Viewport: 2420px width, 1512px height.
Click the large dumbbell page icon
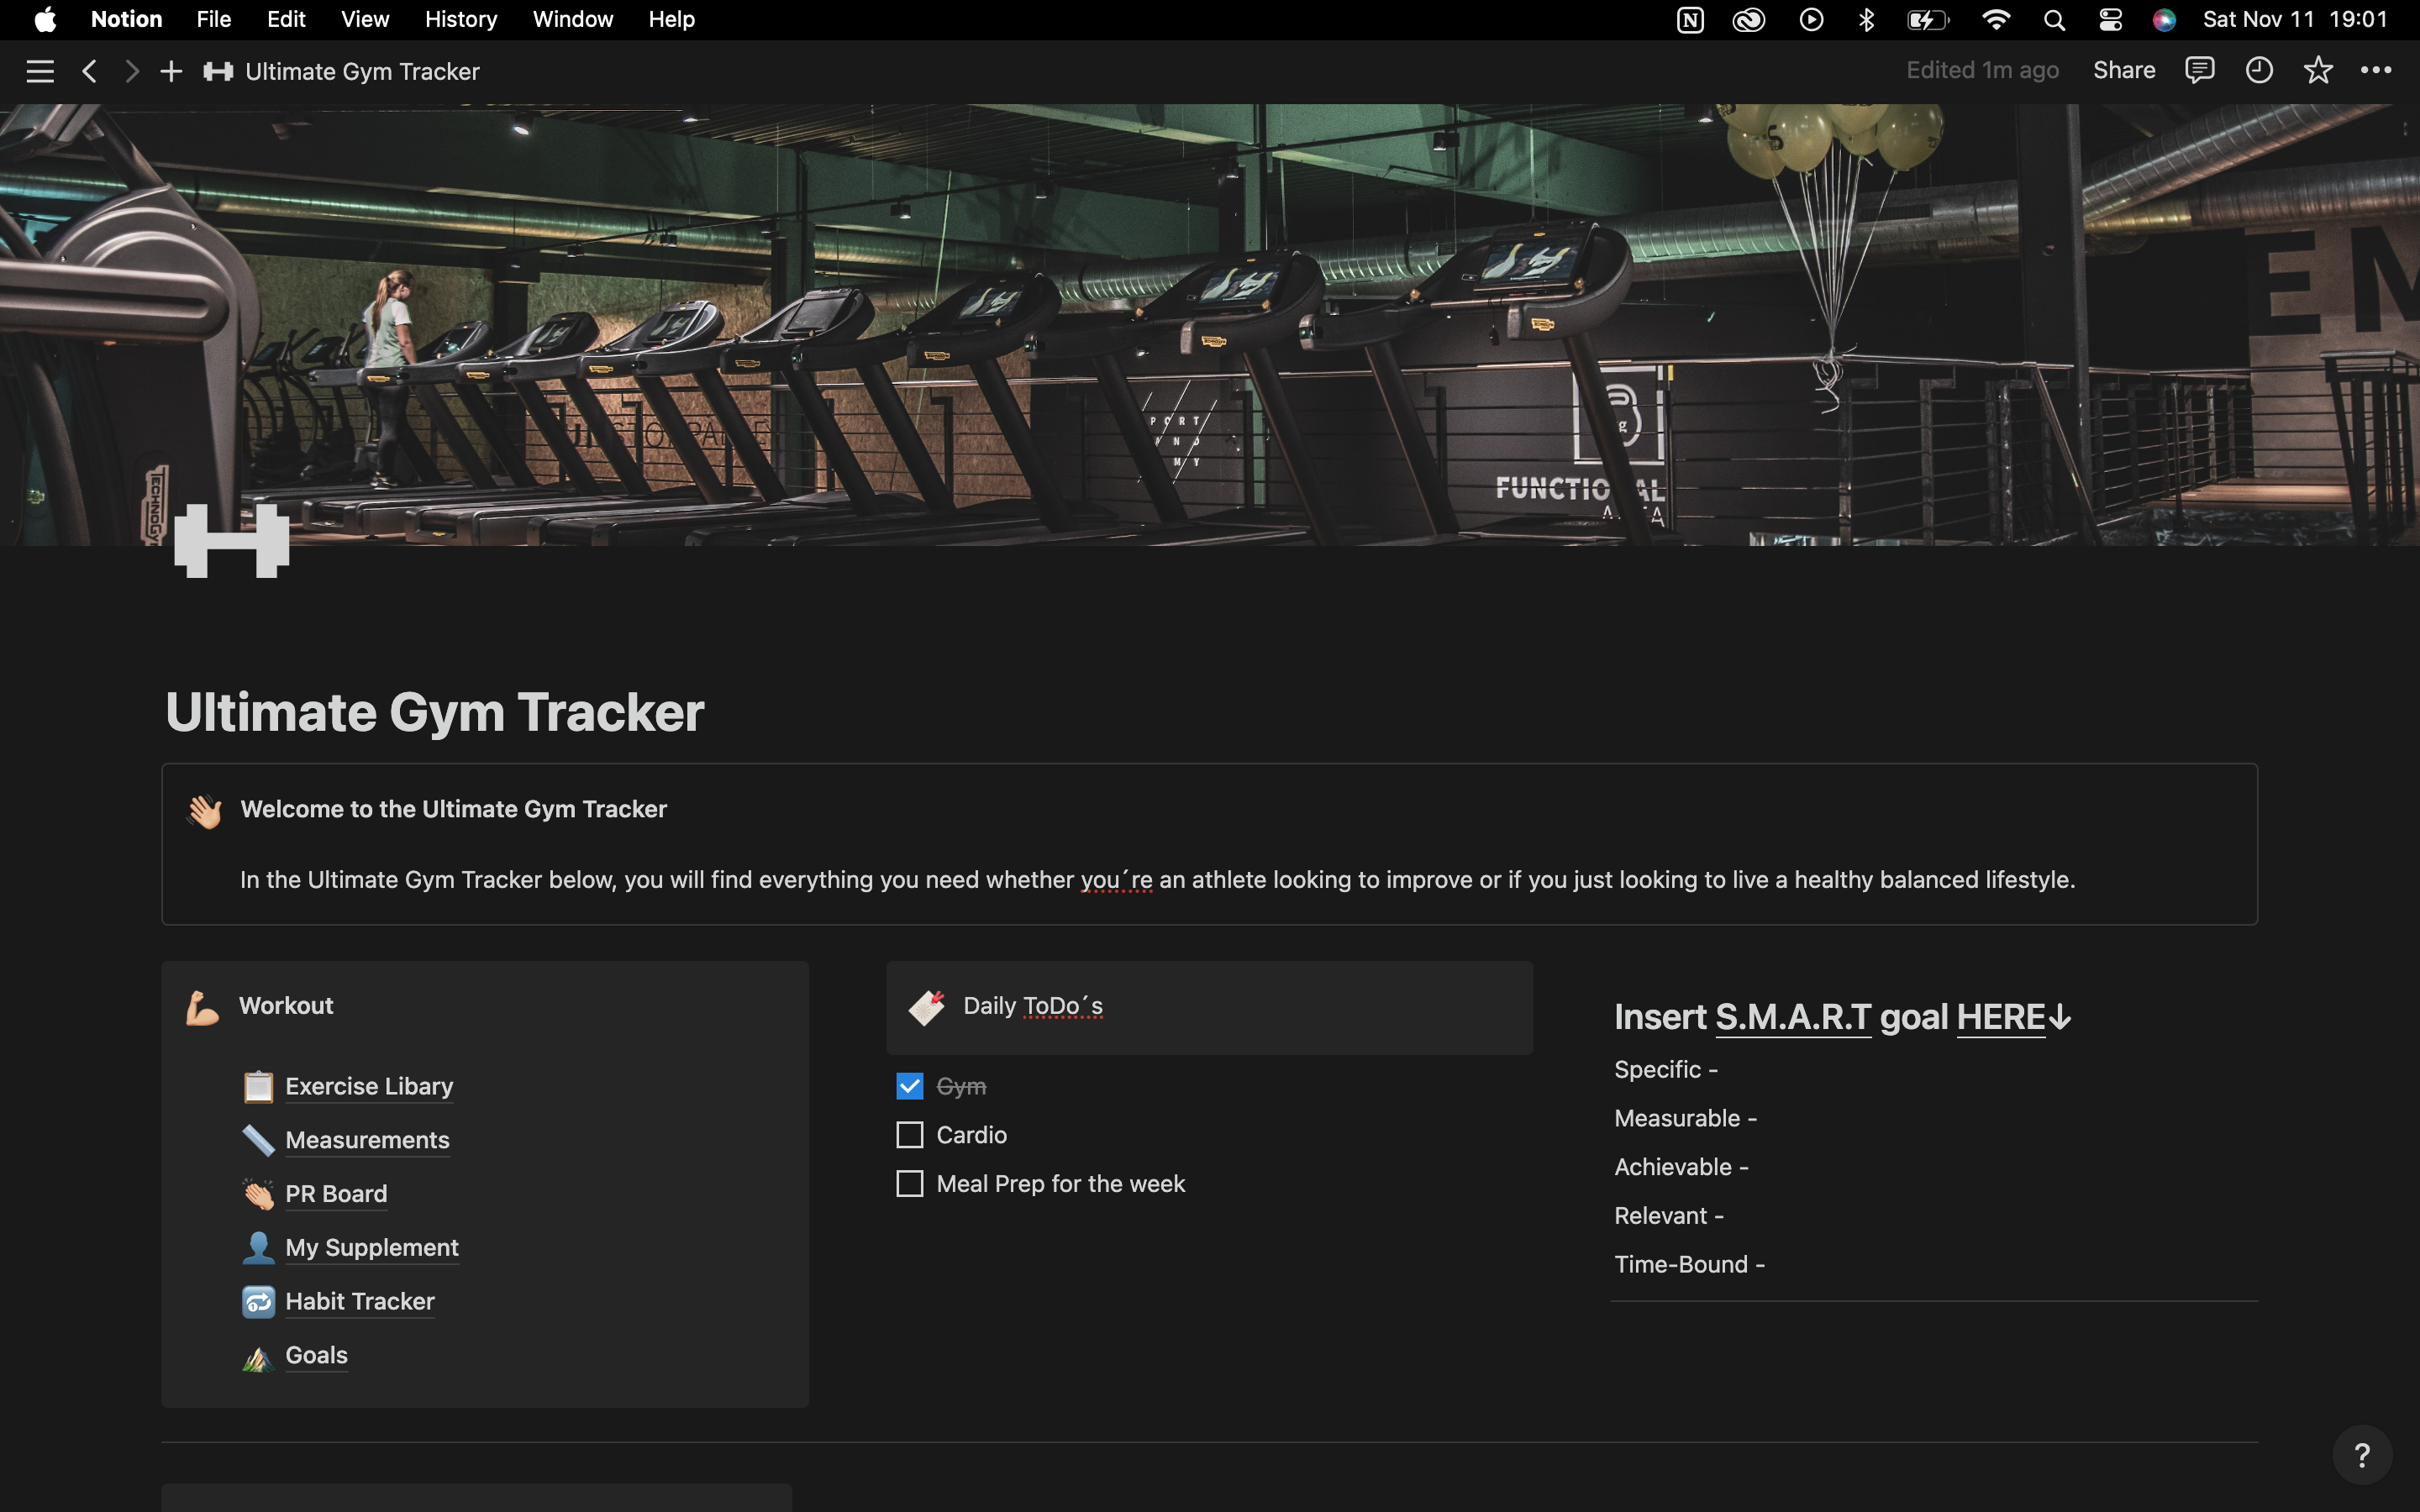232,541
